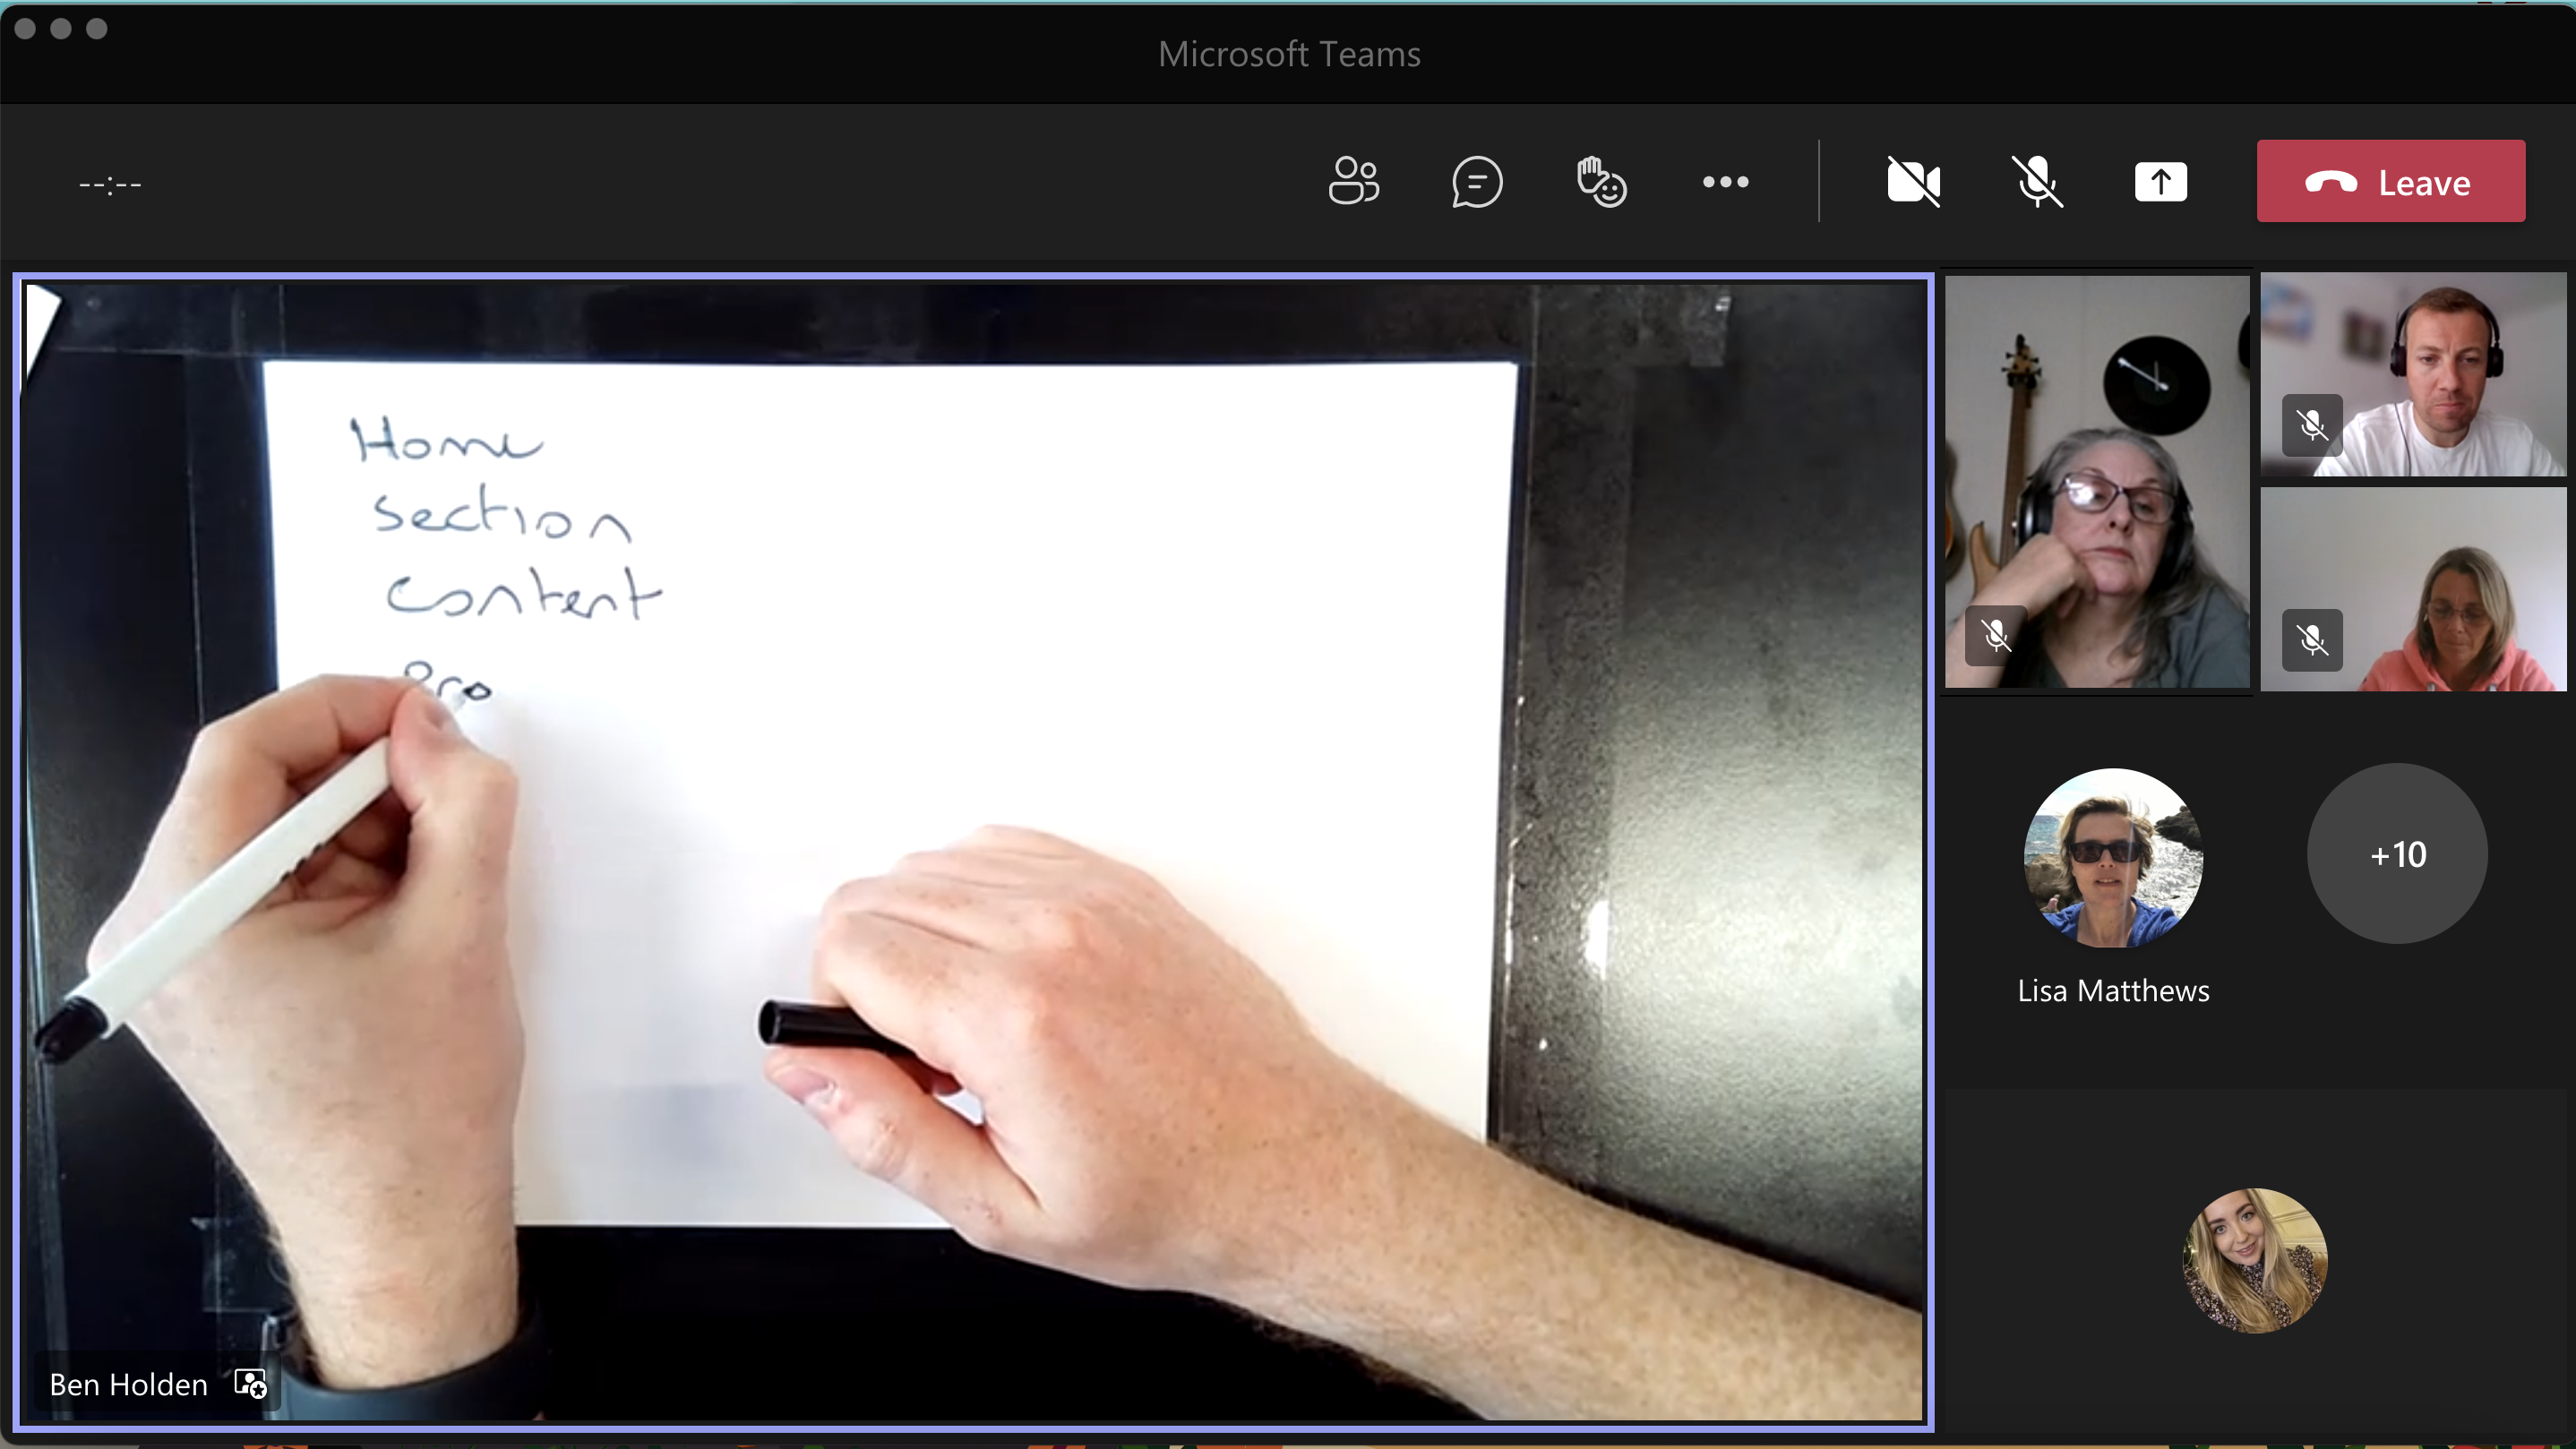Screen dimensions: 2576x1449
Task: Raise your hand with the reactions icon
Action: point(1601,182)
